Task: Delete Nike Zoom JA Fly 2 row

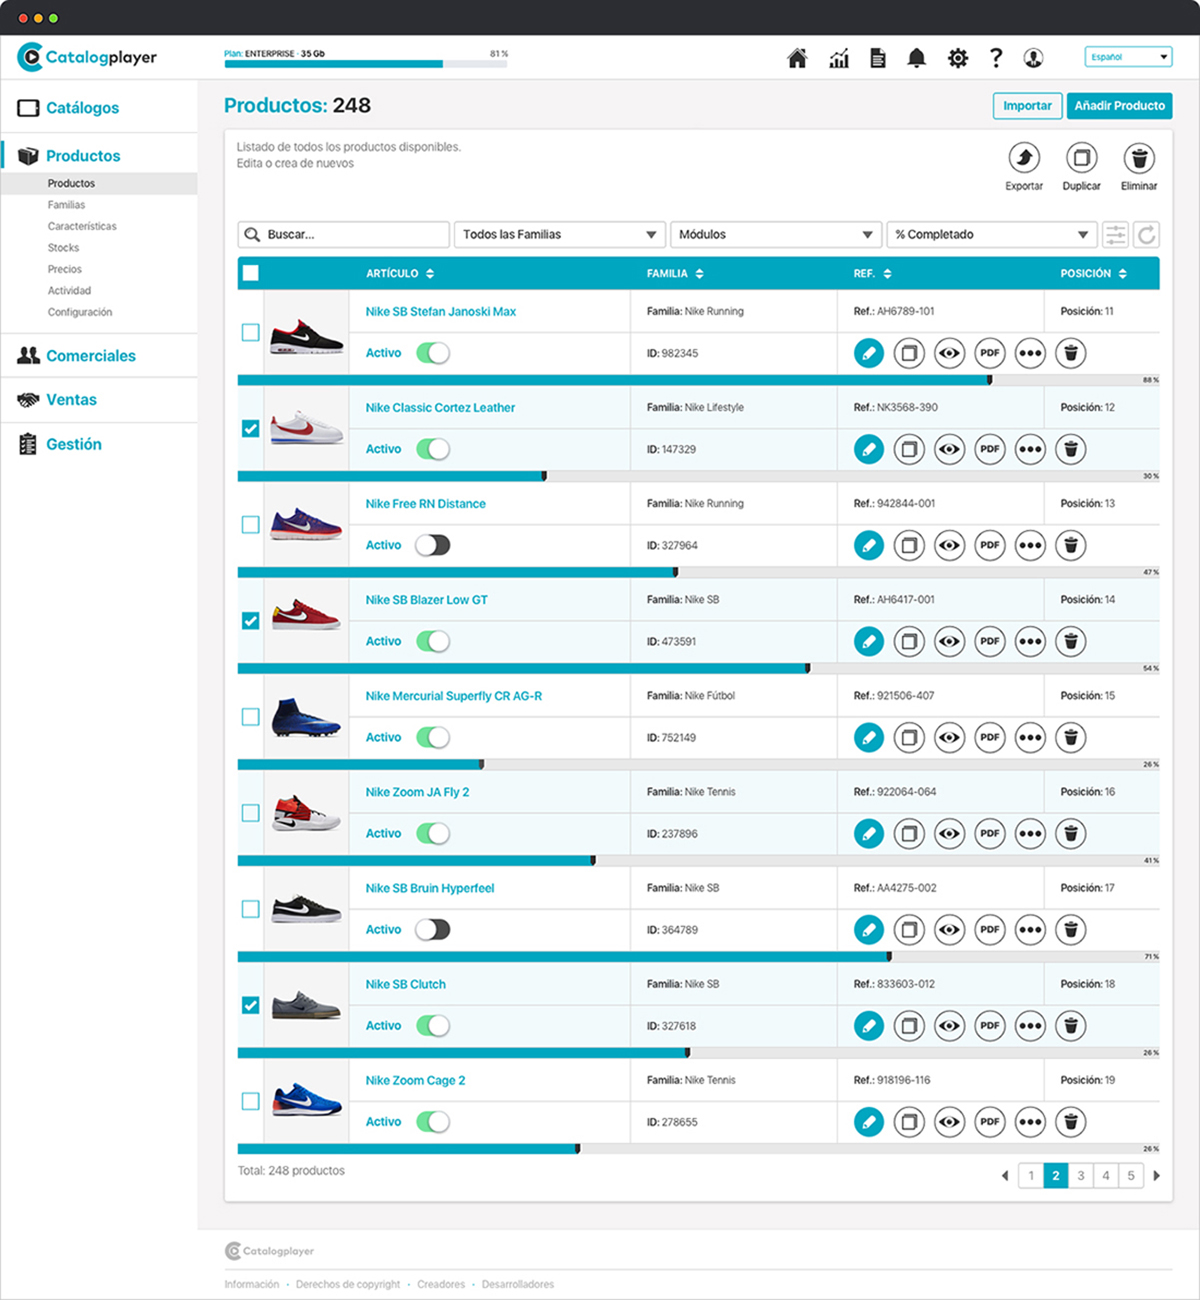Action: tap(1071, 833)
